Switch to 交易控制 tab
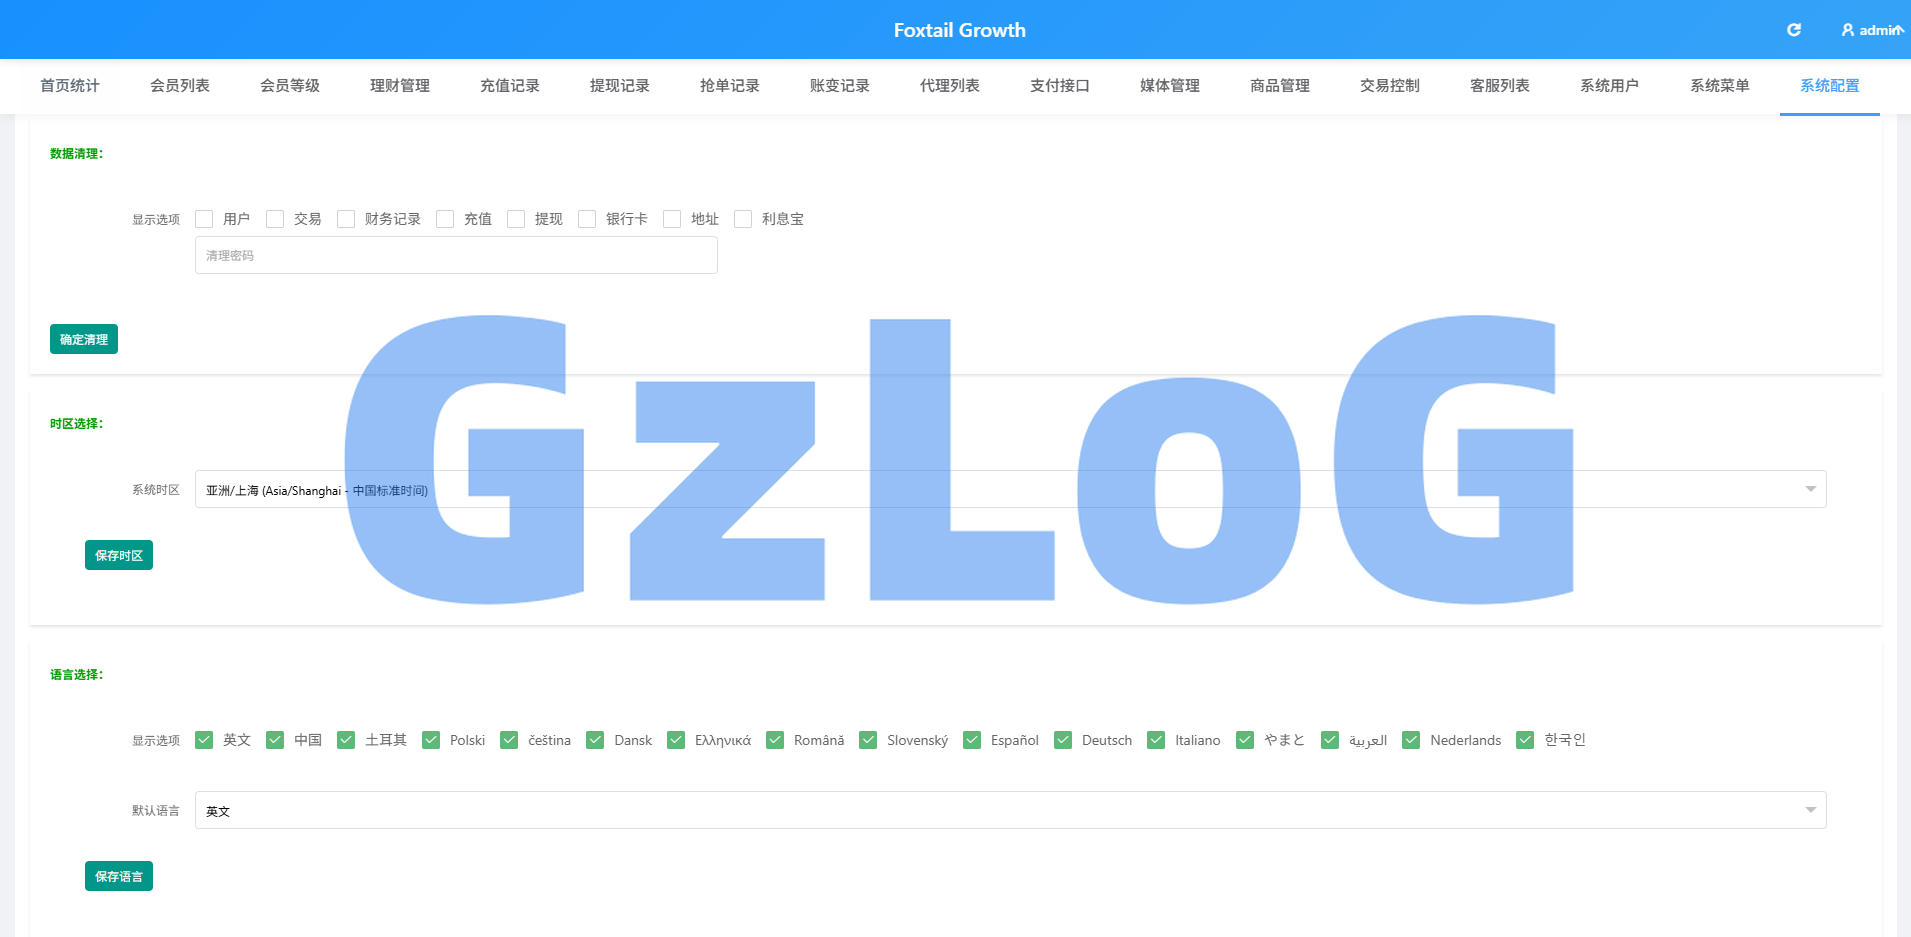The image size is (1911, 937). (x=1390, y=86)
